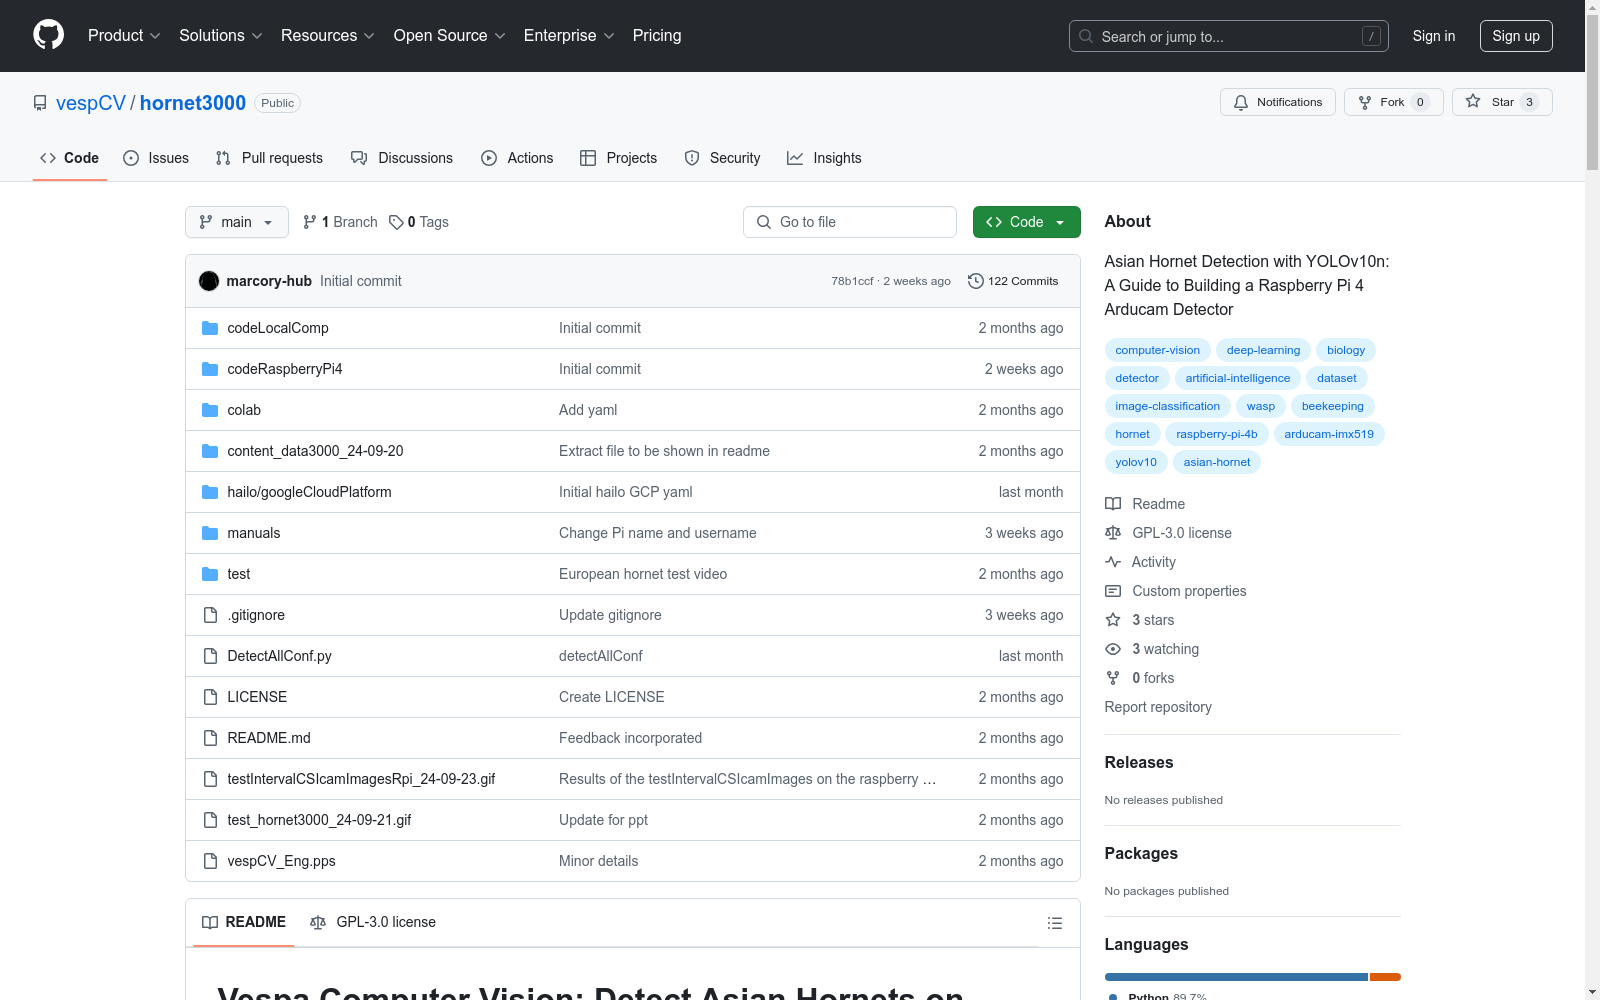This screenshot has width=1600, height=1000.
Task: Open the codeRaspberryPi4 folder
Action: (x=285, y=369)
